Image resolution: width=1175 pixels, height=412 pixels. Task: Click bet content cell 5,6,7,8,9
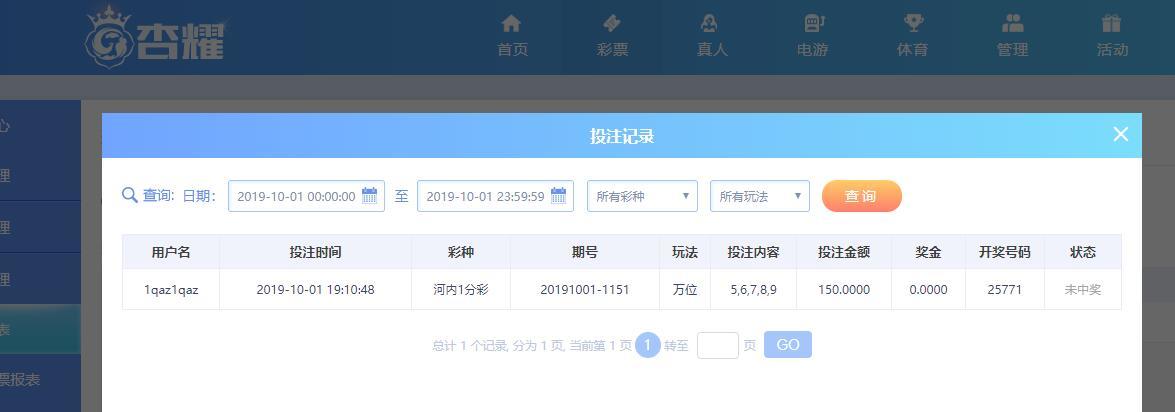pyautogui.click(x=753, y=290)
